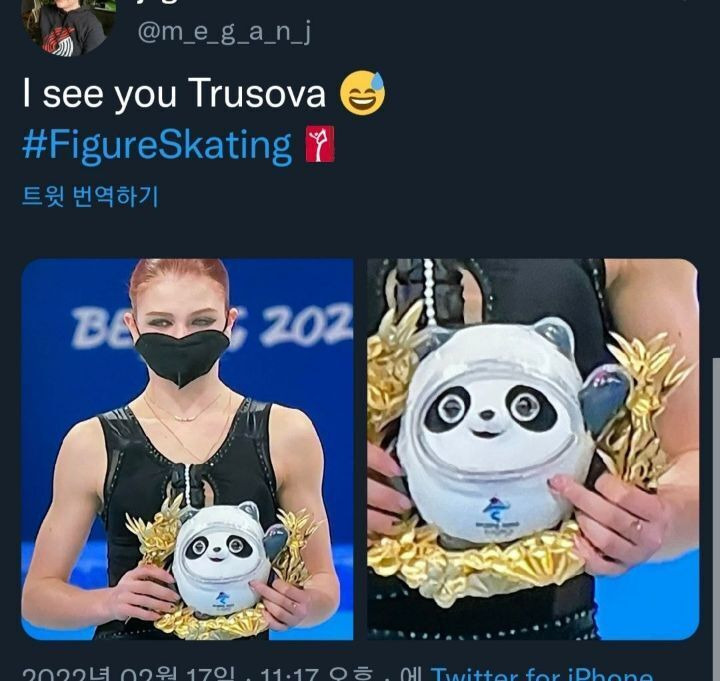Open the Twitter for iPhone source link

(541, 675)
